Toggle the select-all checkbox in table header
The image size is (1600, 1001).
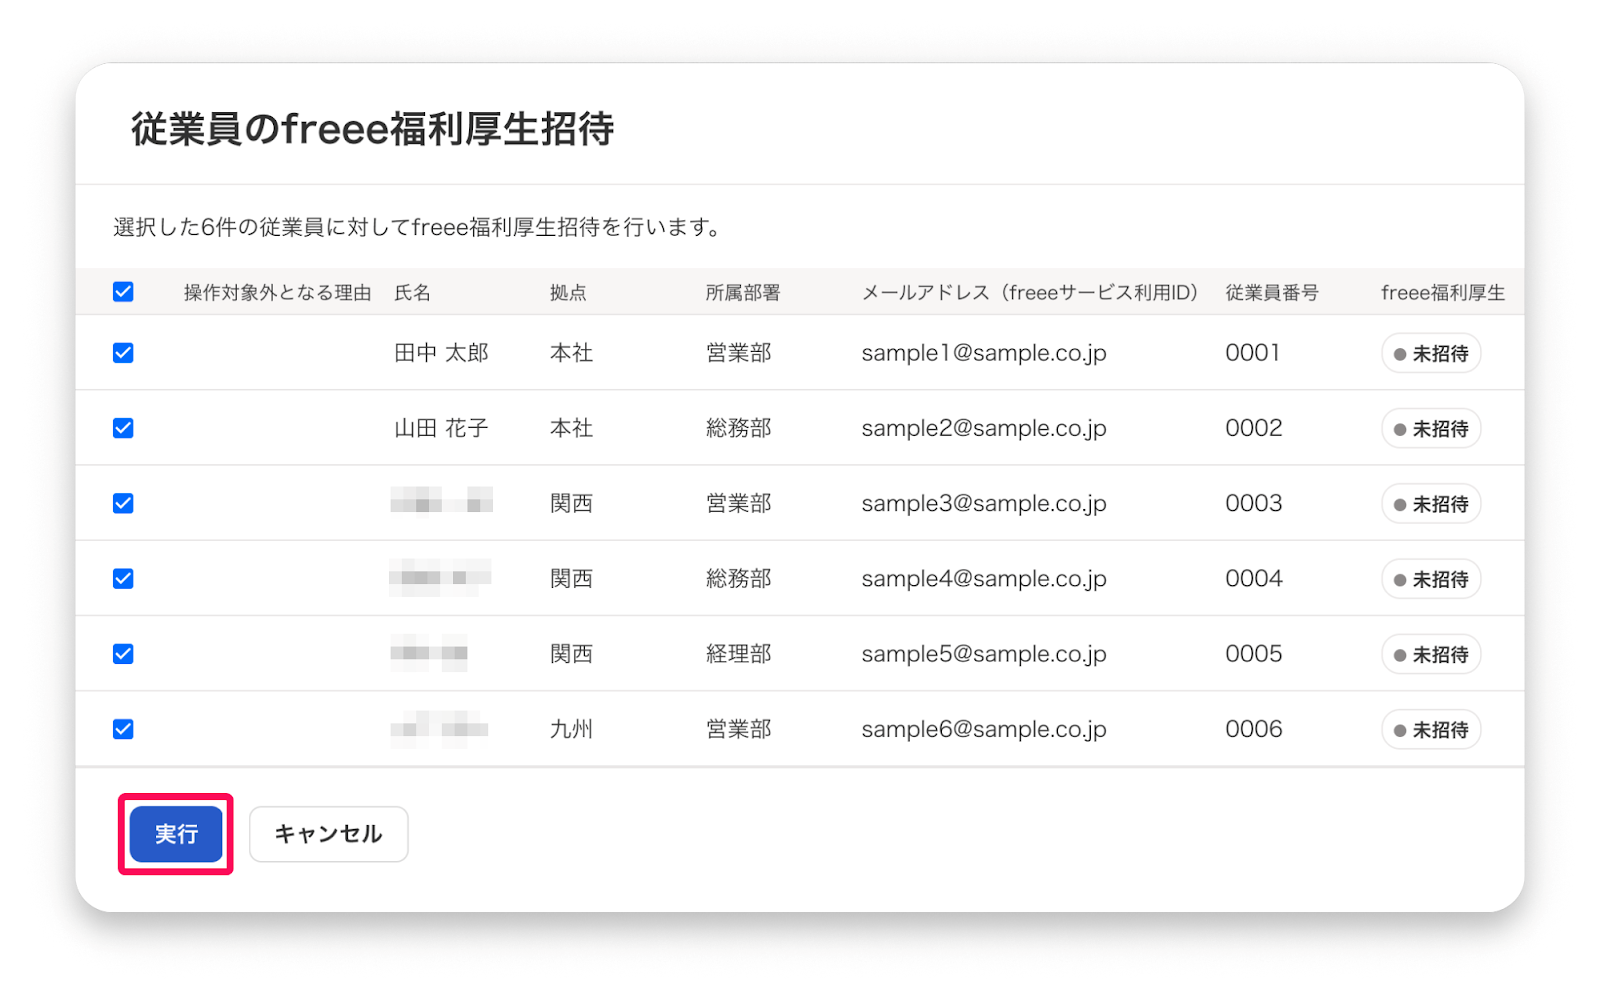tap(123, 292)
